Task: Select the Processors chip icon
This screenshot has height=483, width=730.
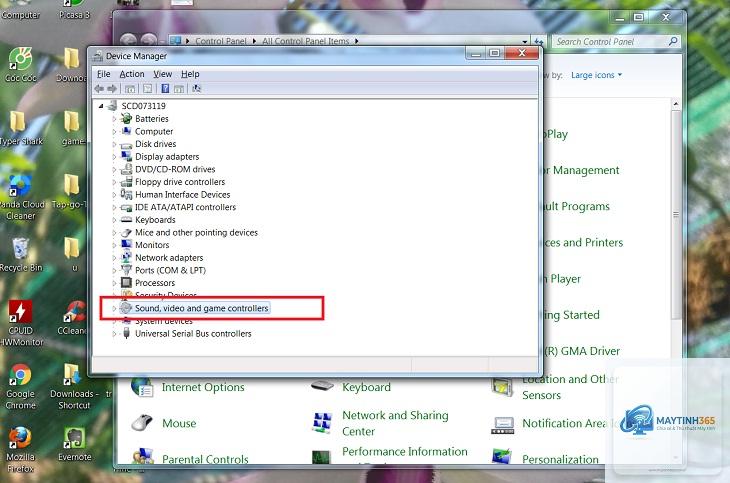Action: [x=126, y=282]
